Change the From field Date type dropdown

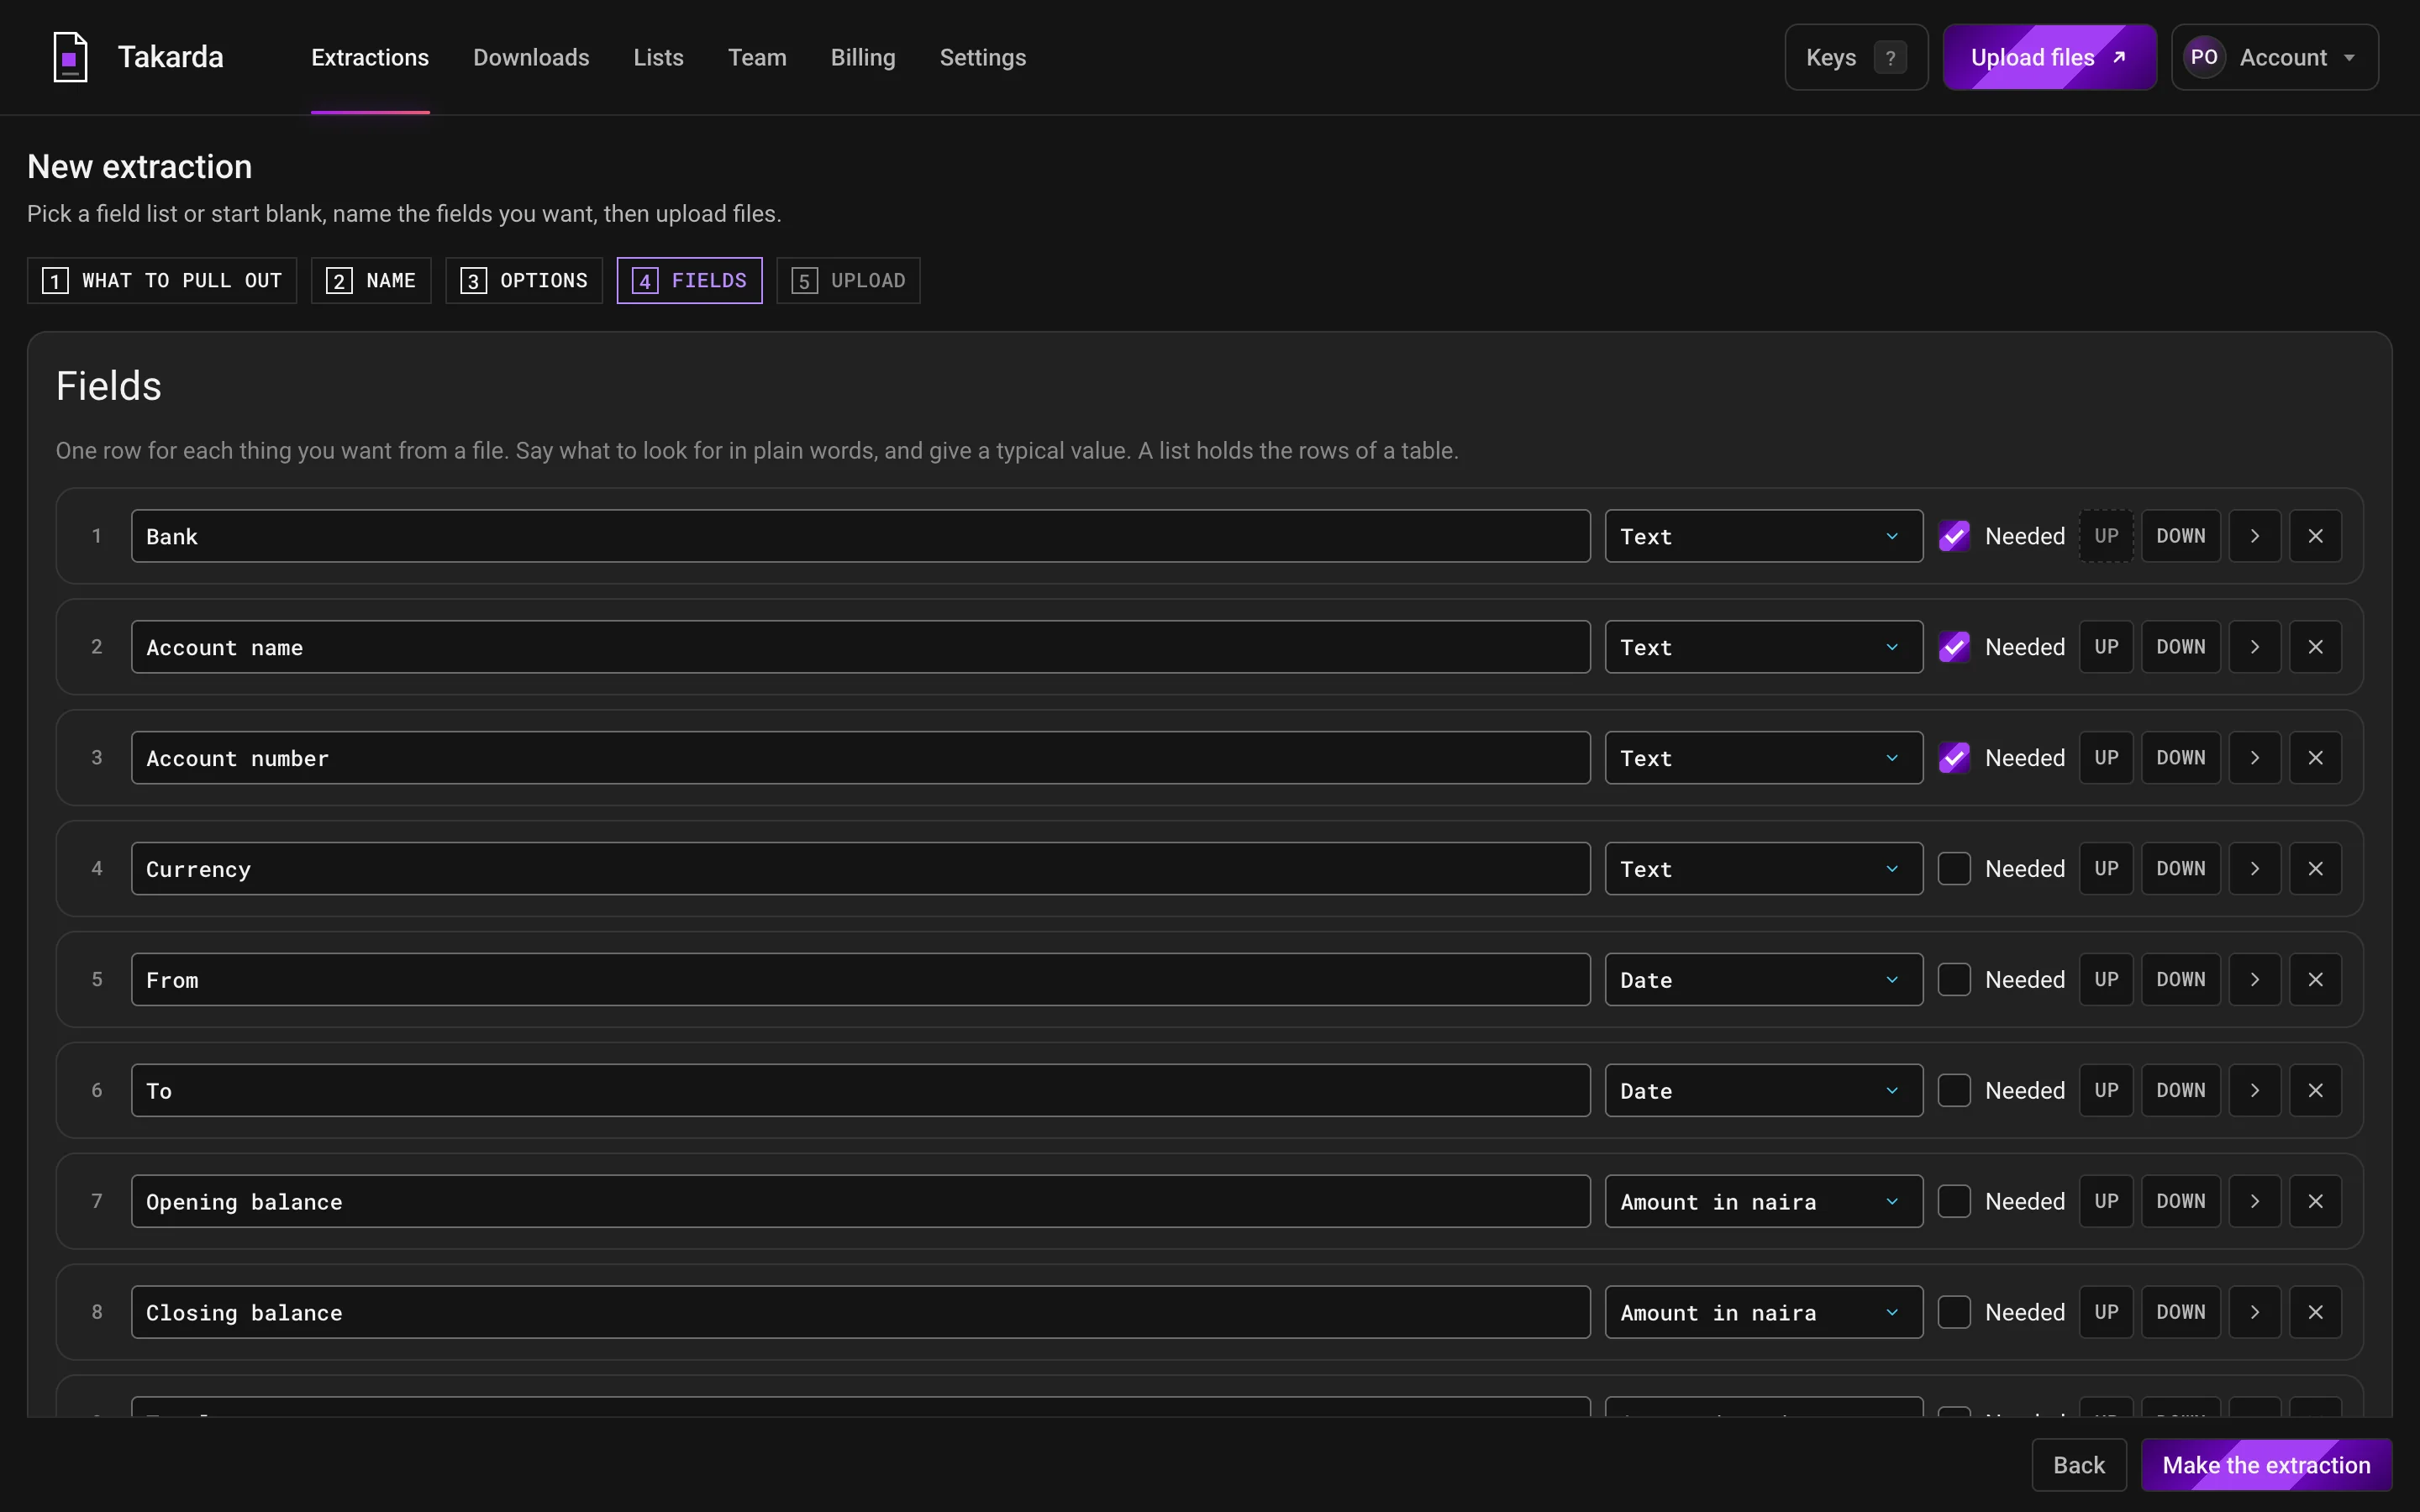click(1764, 980)
